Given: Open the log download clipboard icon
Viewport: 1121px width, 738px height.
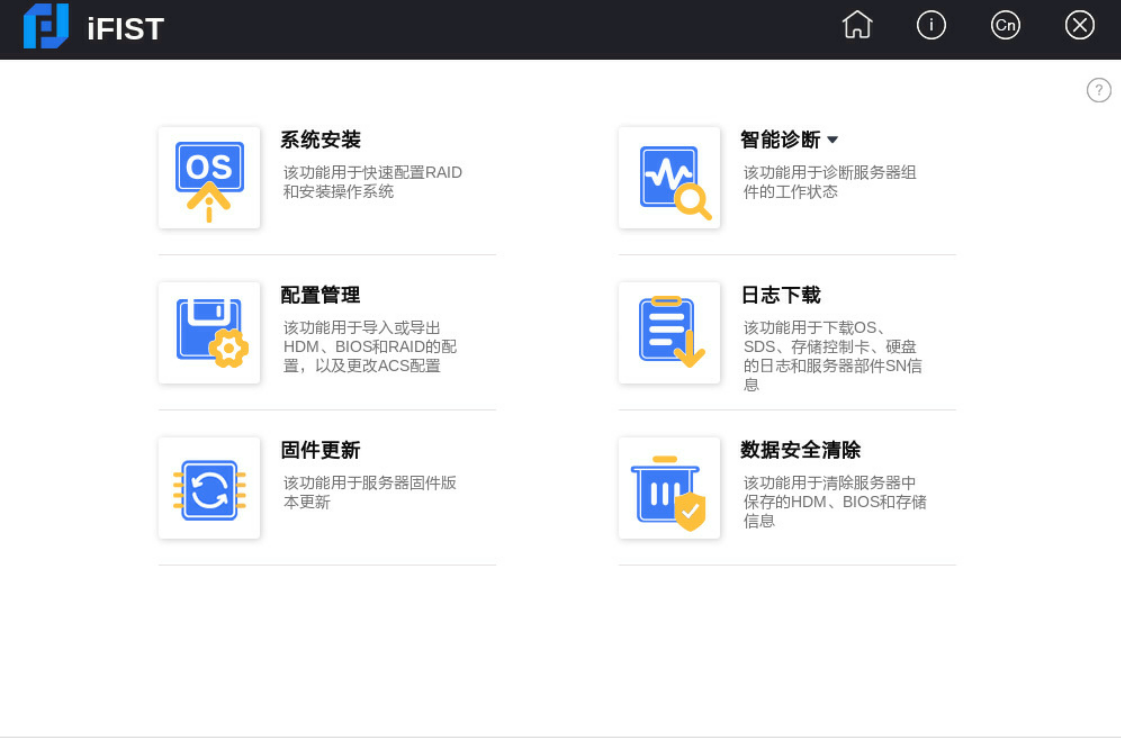Looking at the screenshot, I should pyautogui.click(x=669, y=333).
